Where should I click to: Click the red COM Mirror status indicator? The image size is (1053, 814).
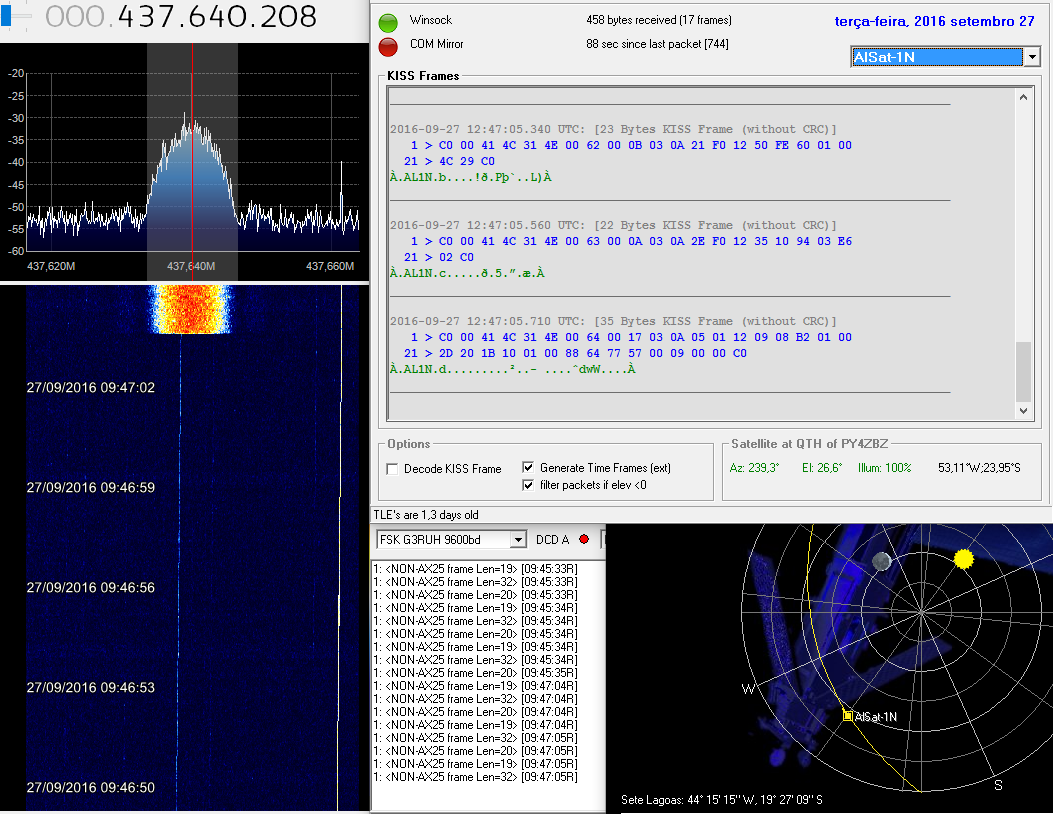tap(389, 46)
